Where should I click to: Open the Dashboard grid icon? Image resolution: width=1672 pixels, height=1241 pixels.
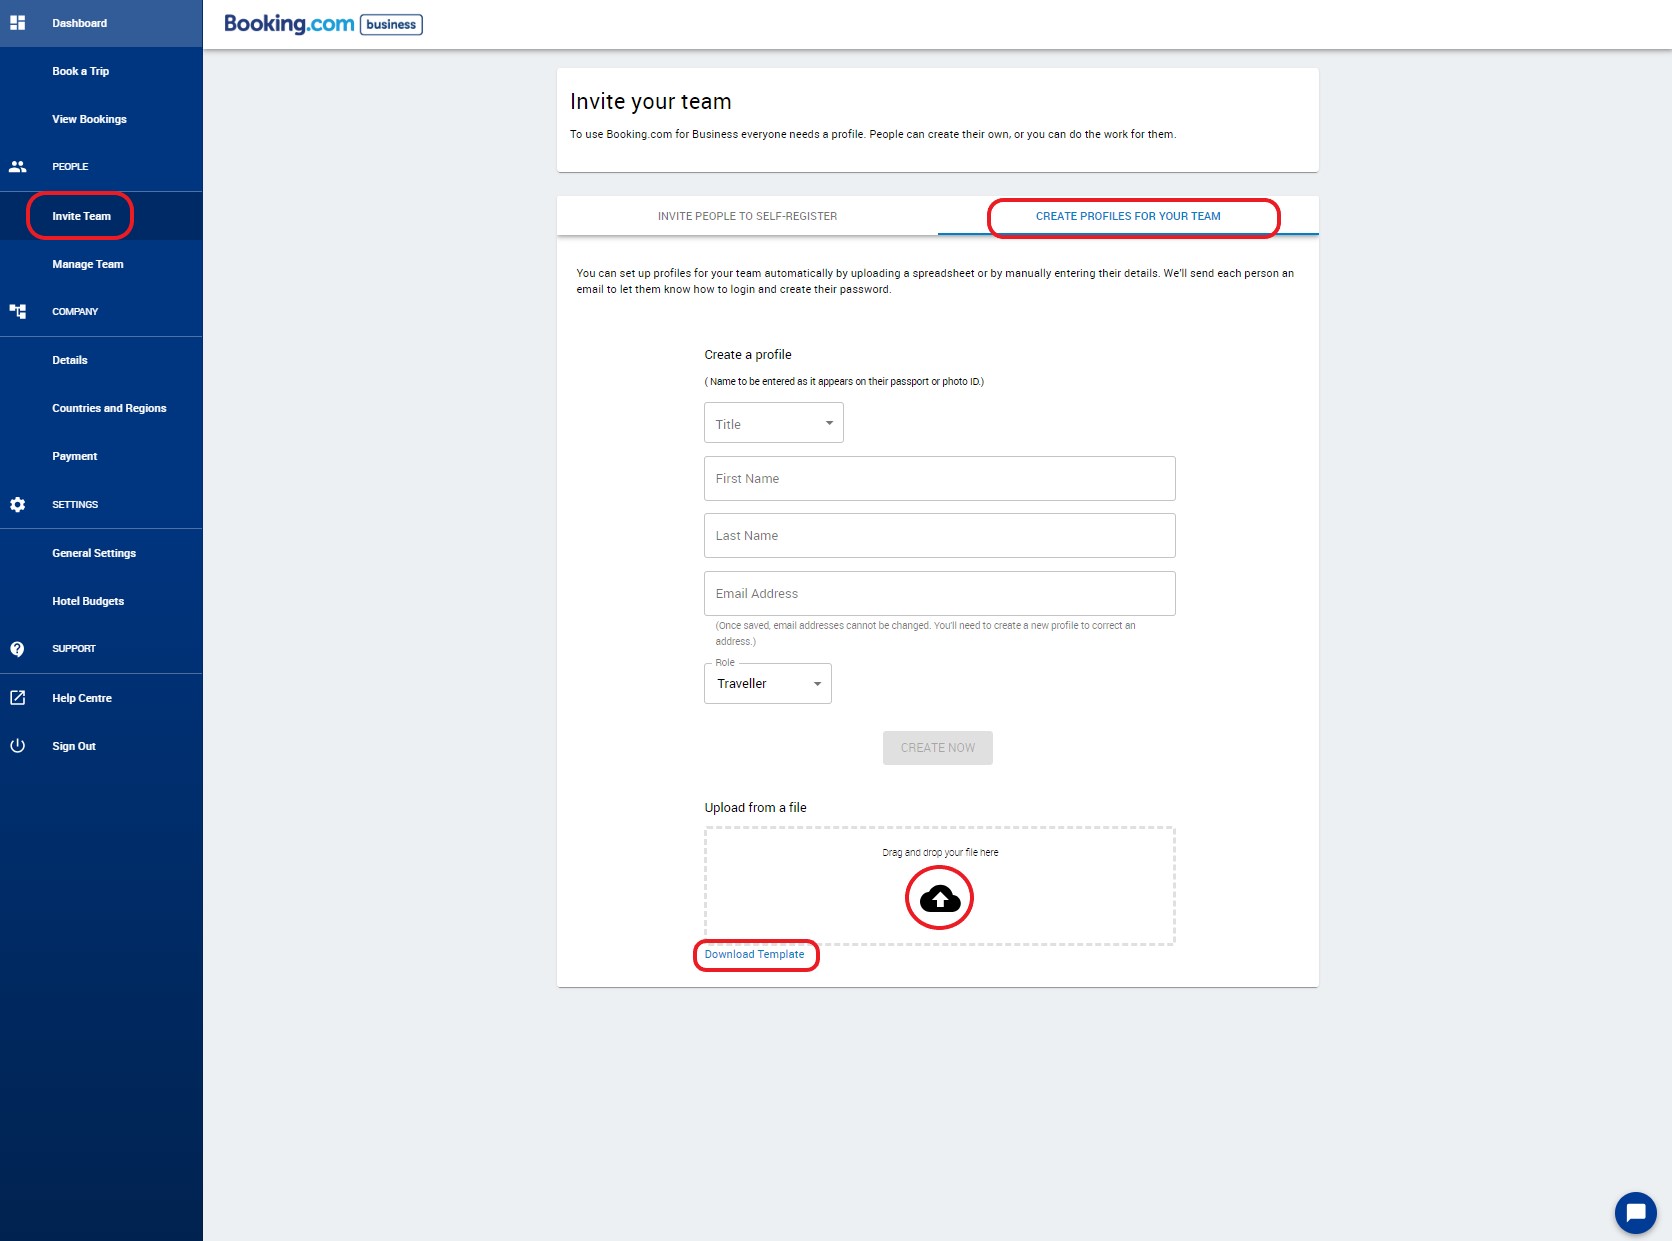coord(18,22)
